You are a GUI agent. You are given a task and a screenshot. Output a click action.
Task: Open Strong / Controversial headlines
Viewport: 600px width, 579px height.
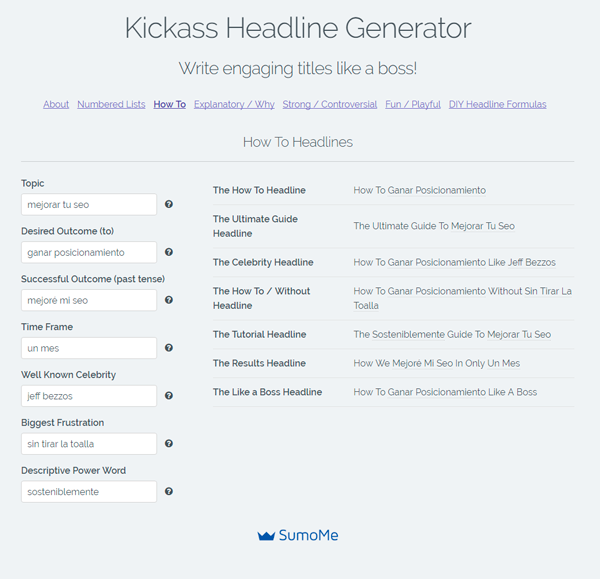(x=330, y=104)
